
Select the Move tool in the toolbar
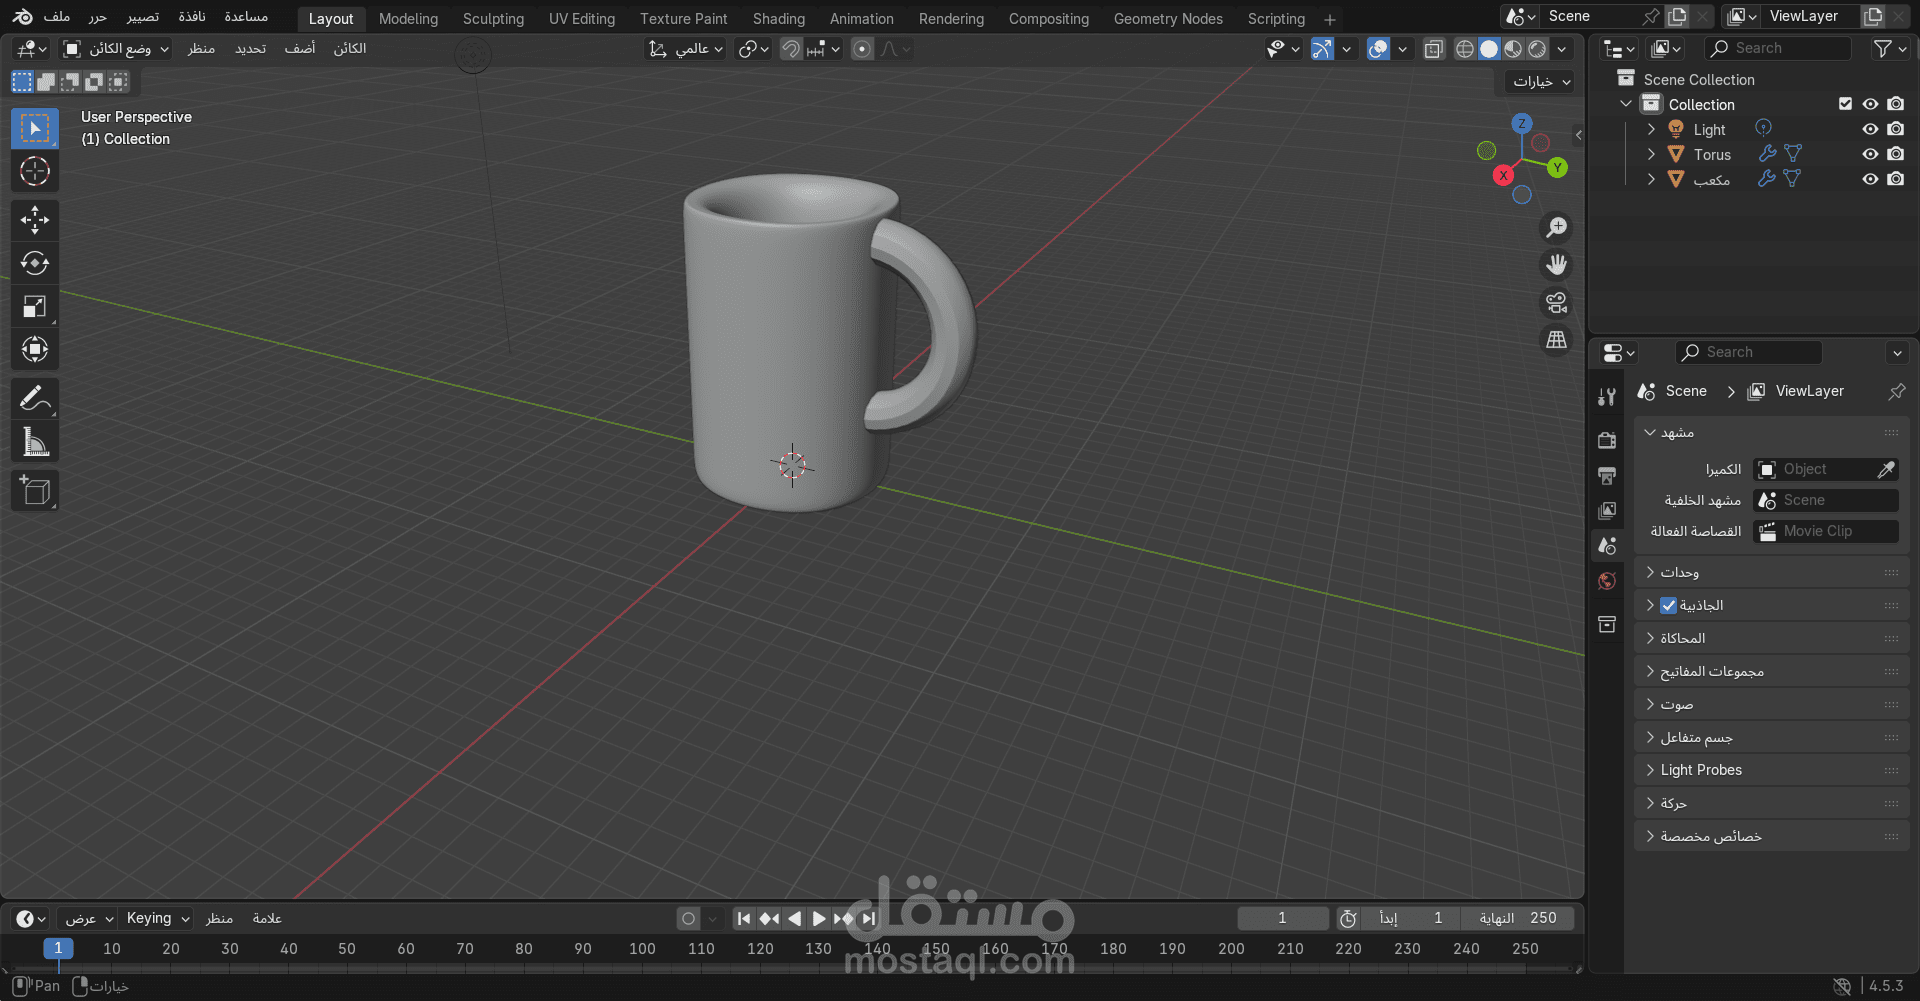point(35,219)
